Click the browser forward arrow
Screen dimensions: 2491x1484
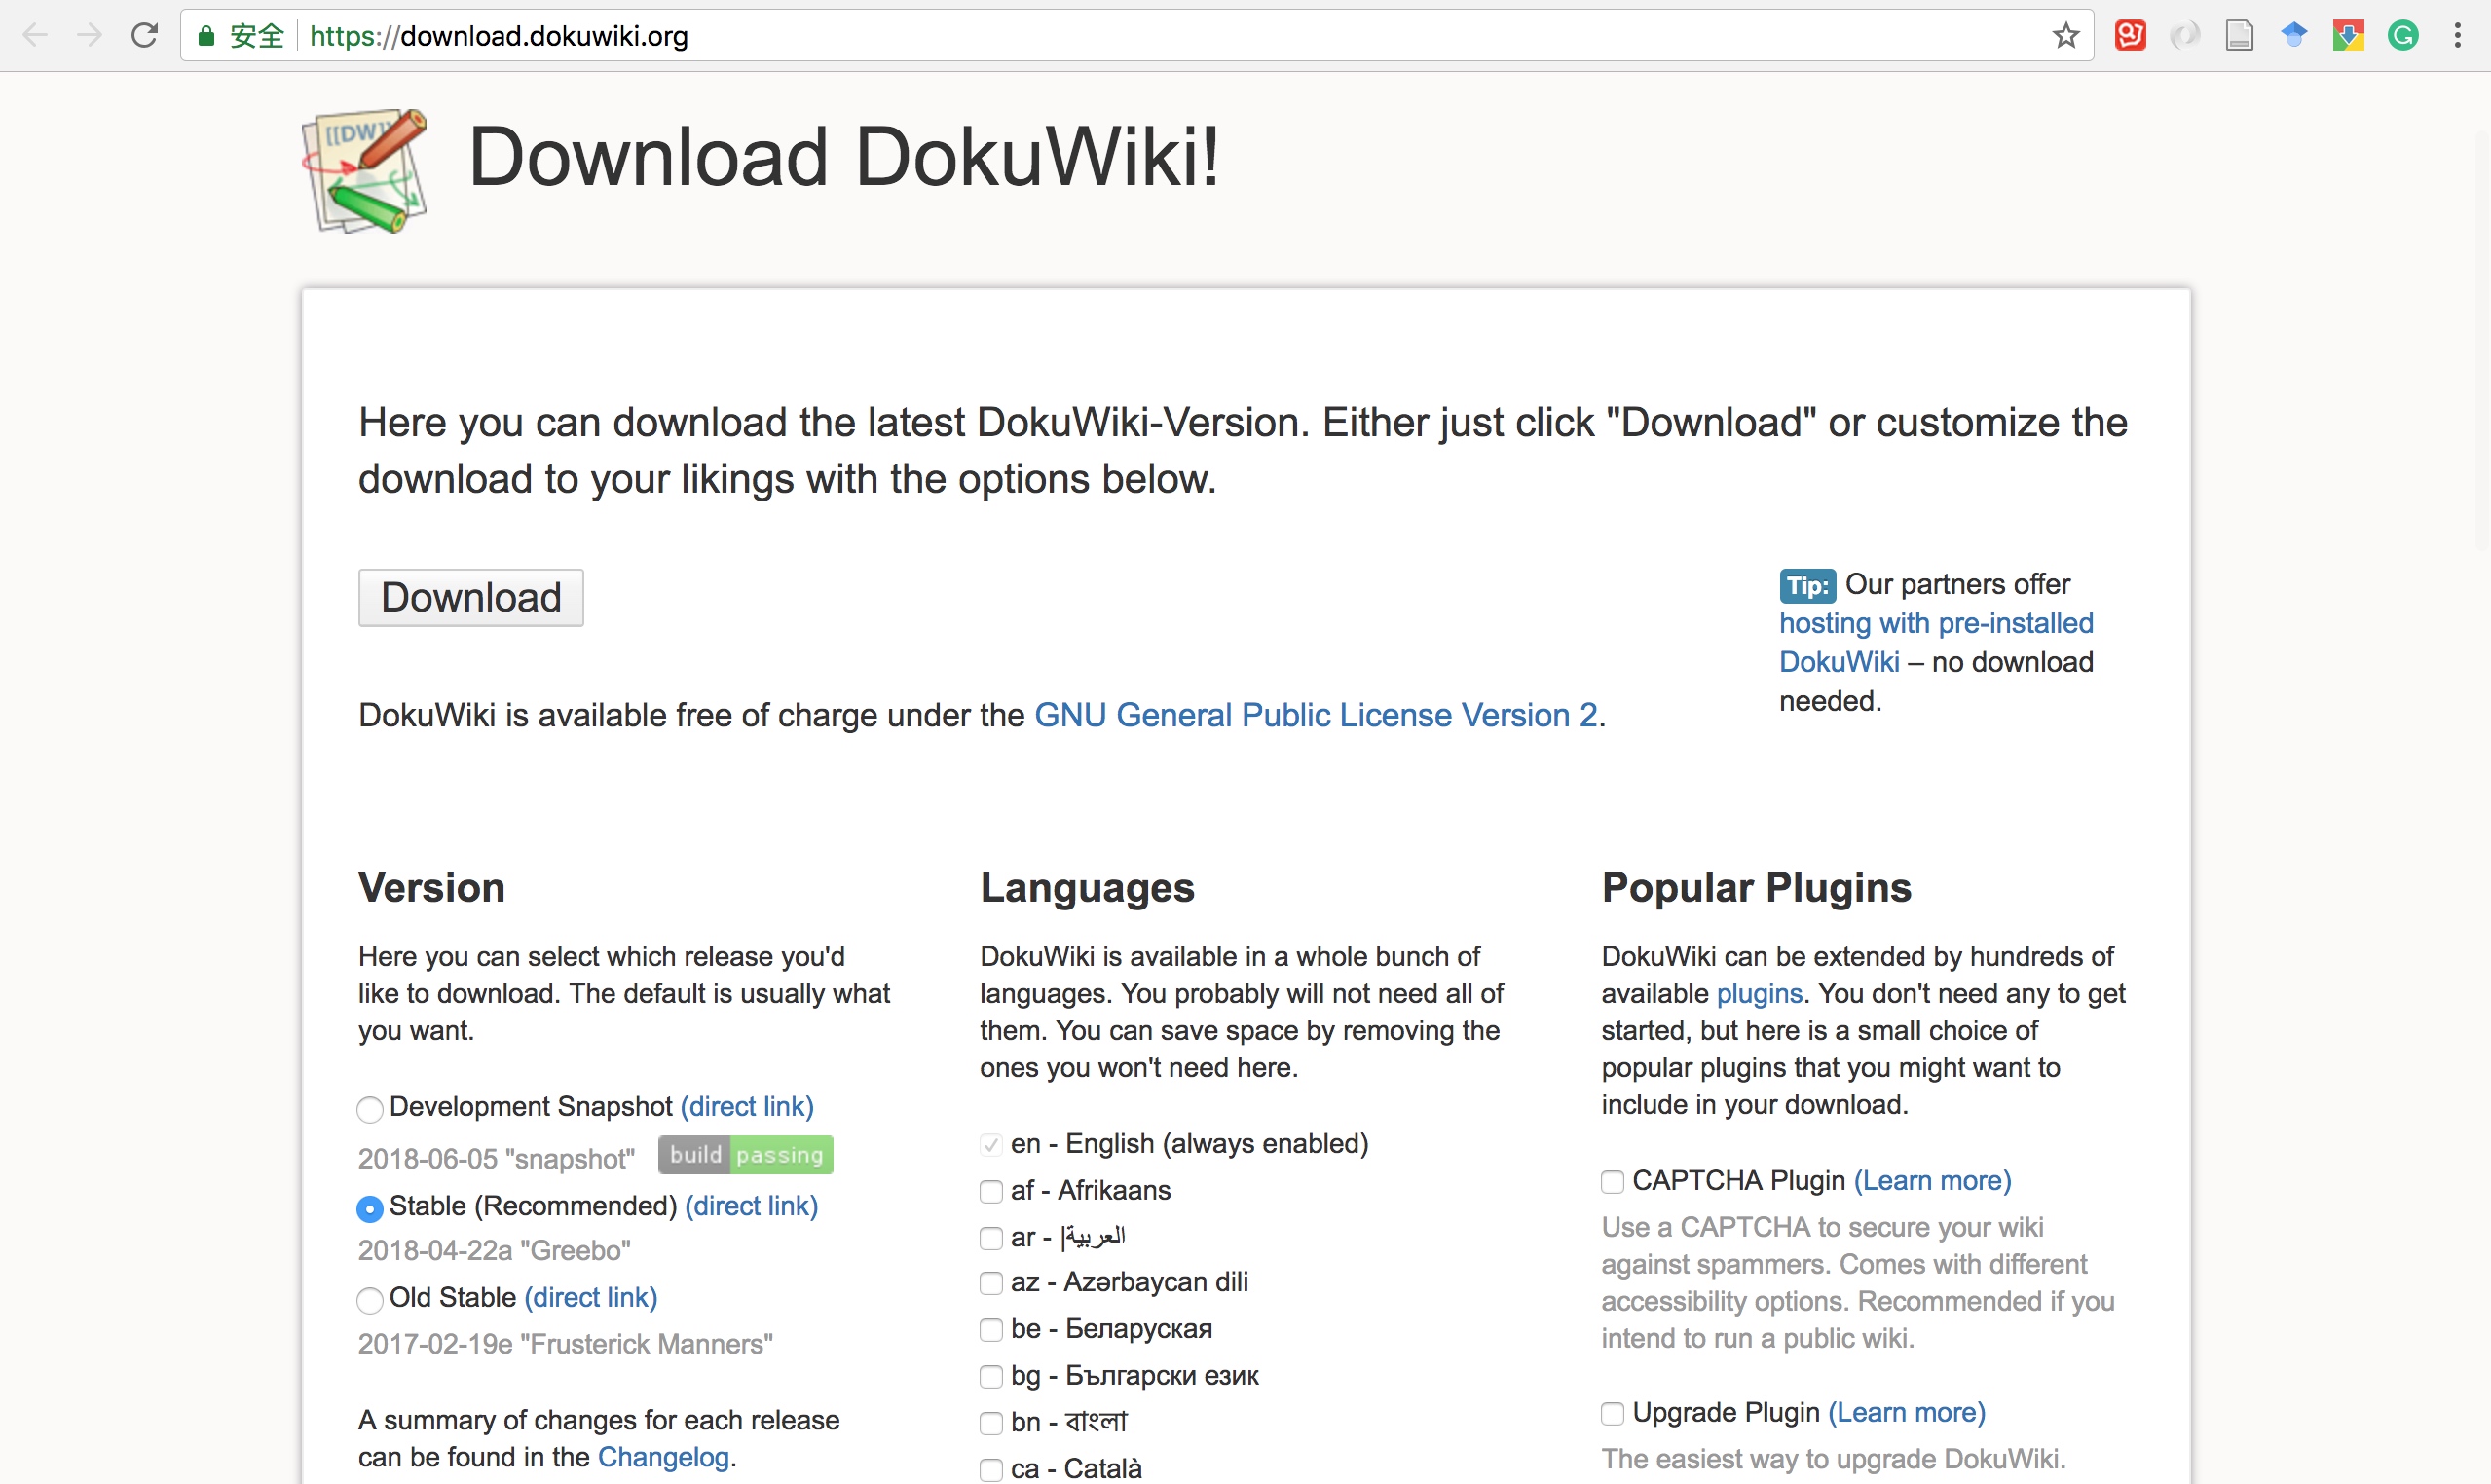[90, 36]
